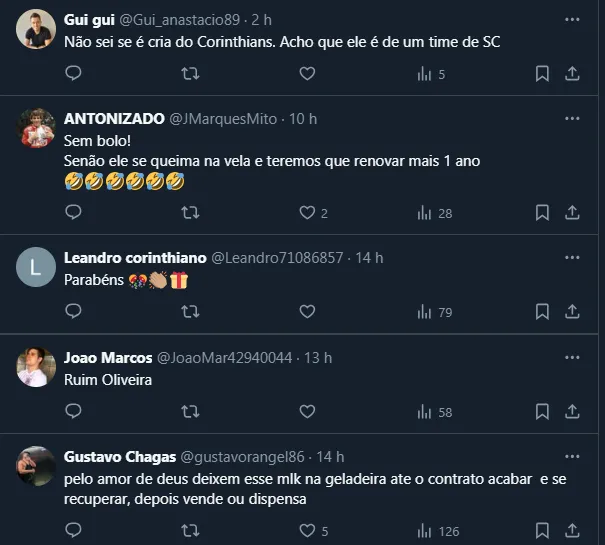The width and height of the screenshot is (605, 545).
Task: Open more options on Gui gui's tweet
Action: coord(571,19)
